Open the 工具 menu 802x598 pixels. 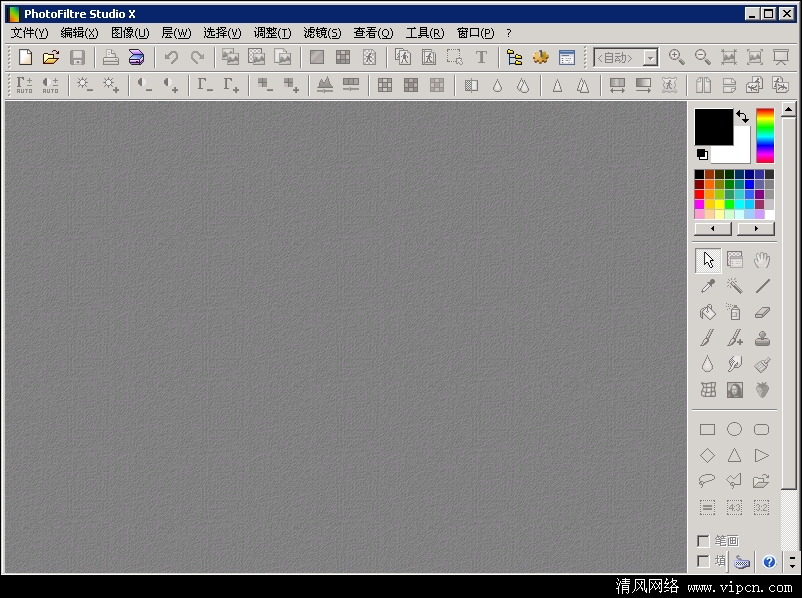pos(425,33)
